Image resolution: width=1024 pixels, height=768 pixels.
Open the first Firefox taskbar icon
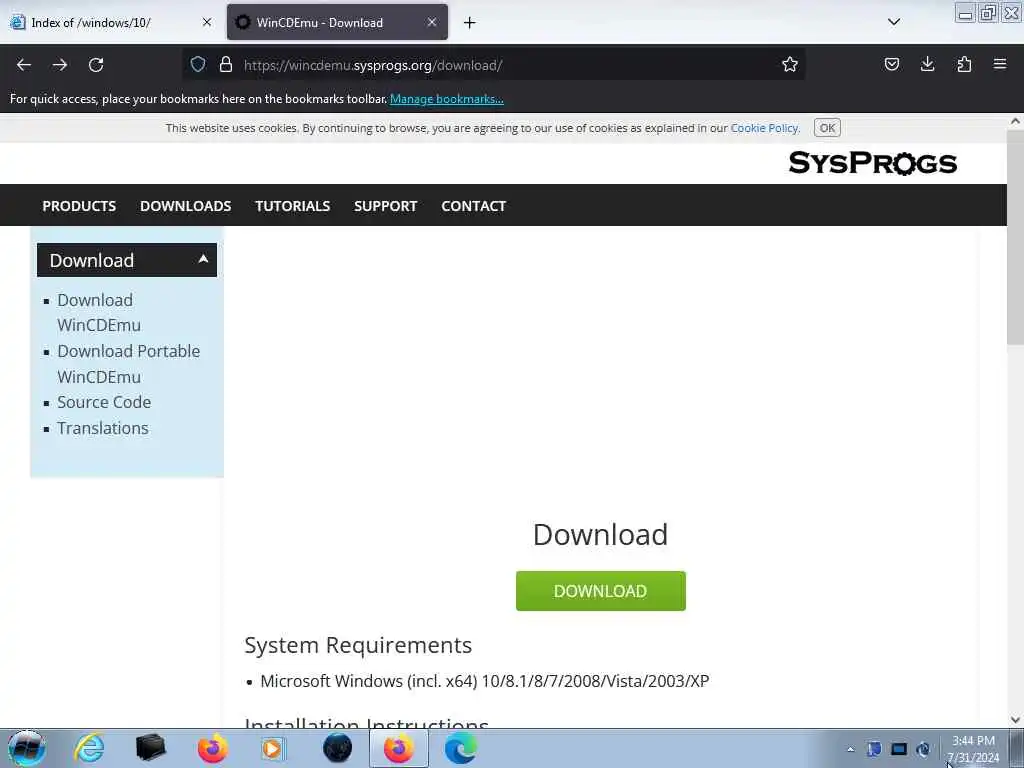(x=212, y=748)
